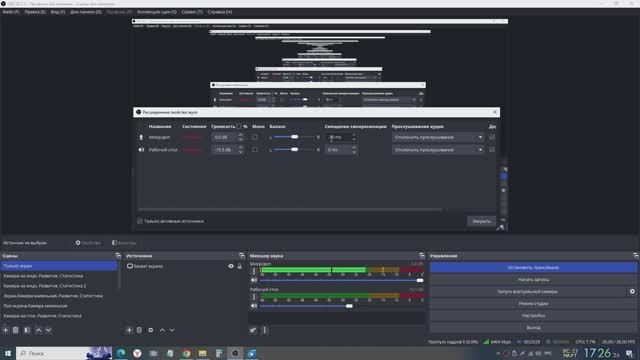Toggle the tracks checkbox in the Микрофон row
Screen dimensions: 640x360
(x=492, y=137)
